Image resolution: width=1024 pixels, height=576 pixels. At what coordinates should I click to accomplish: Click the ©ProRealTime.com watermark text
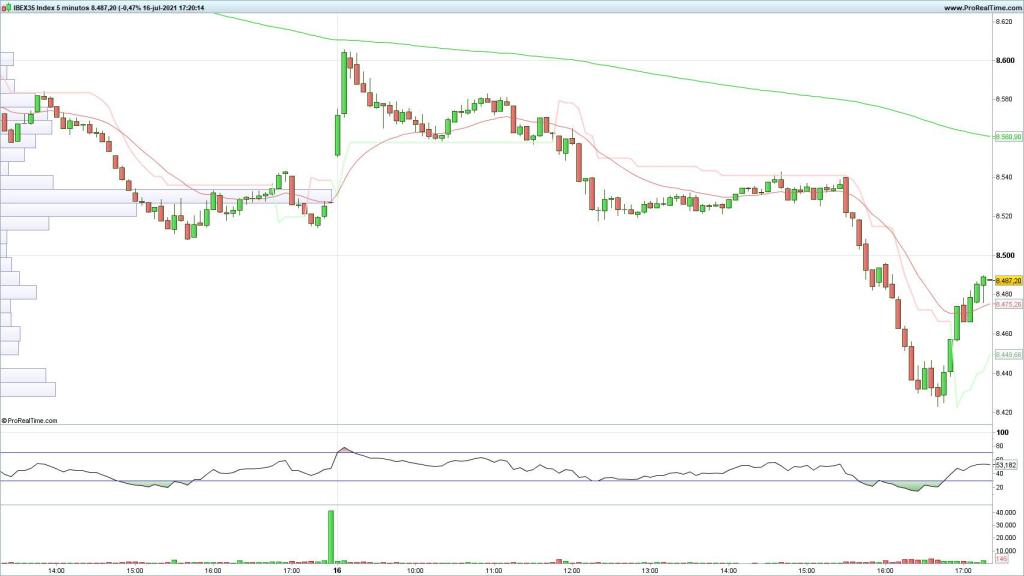[x=30, y=421]
